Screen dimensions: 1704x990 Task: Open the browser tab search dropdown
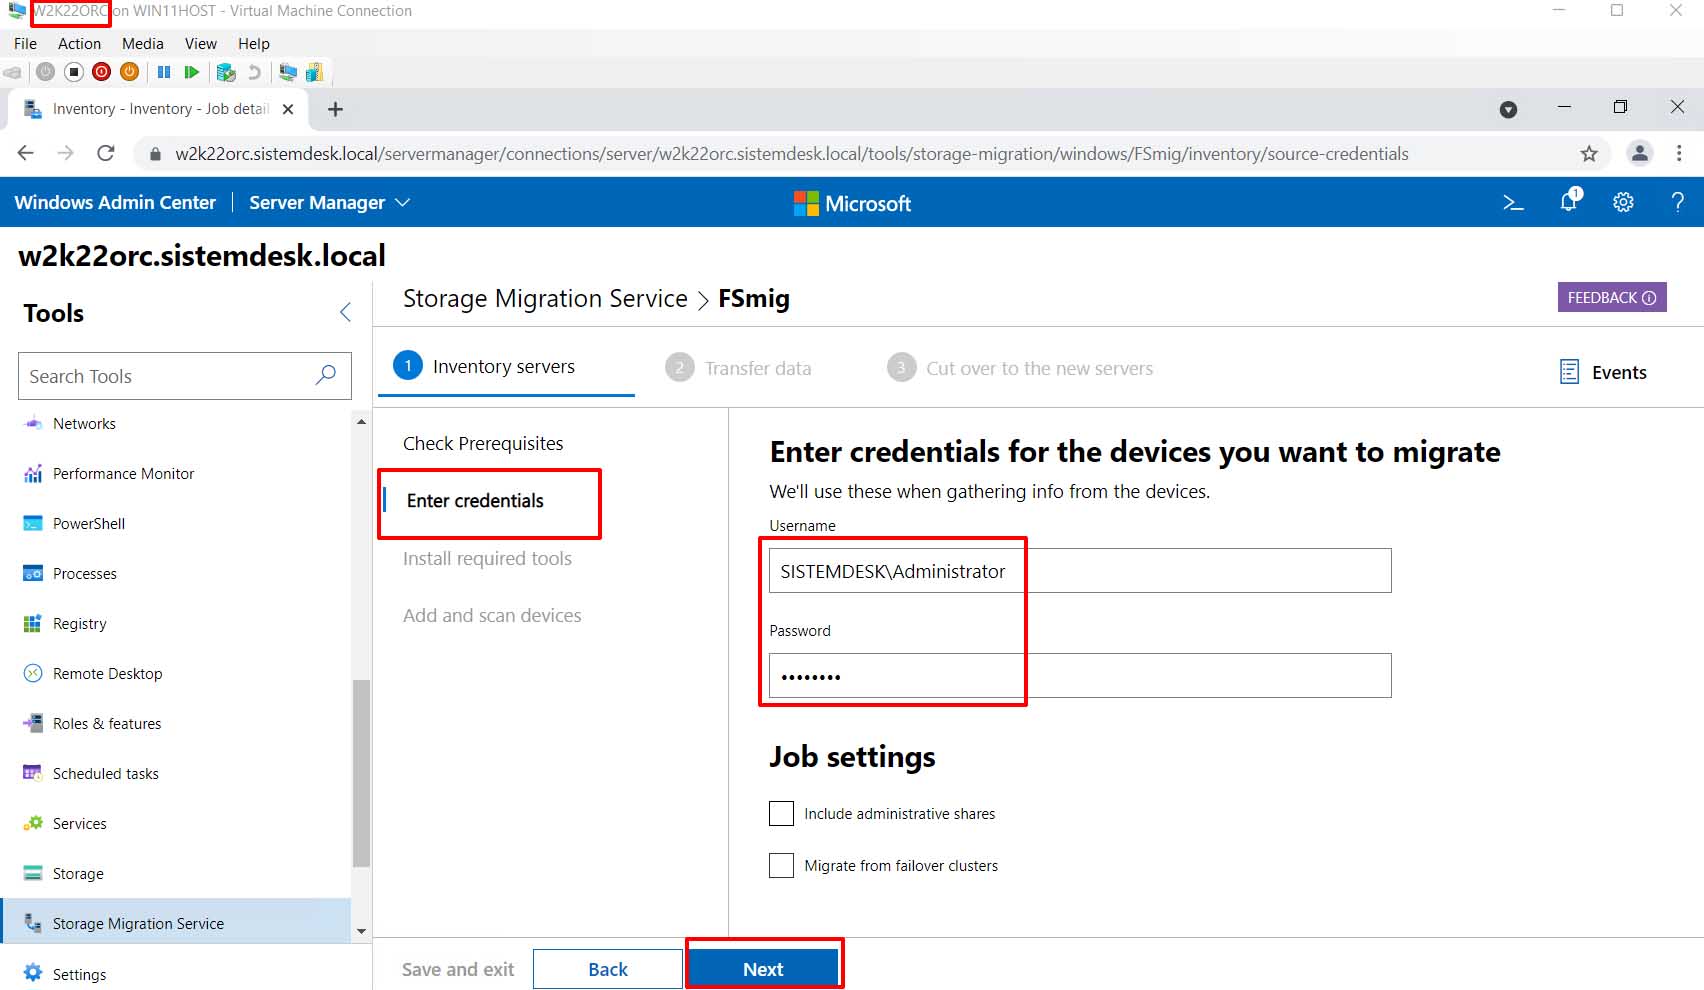[x=1508, y=110]
